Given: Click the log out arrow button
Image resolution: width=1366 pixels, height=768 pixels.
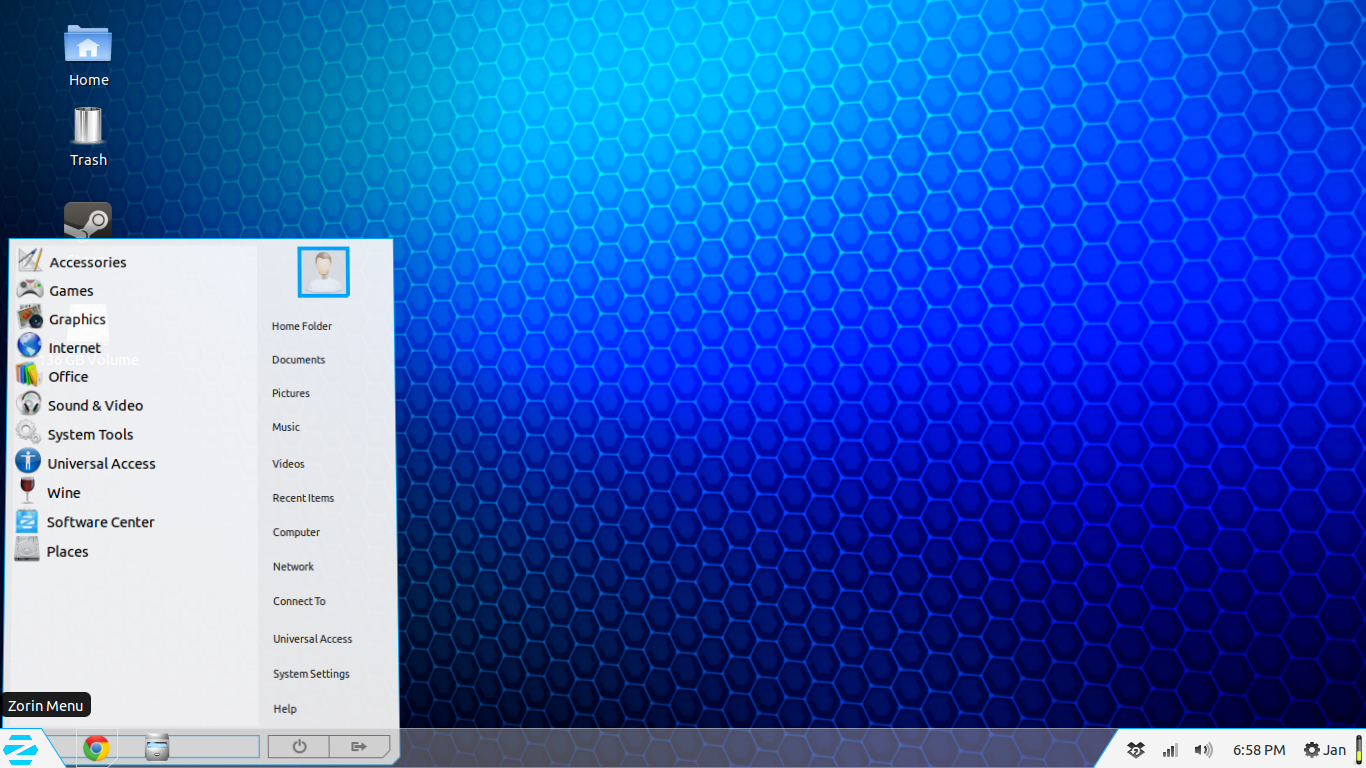Looking at the screenshot, I should [359, 746].
